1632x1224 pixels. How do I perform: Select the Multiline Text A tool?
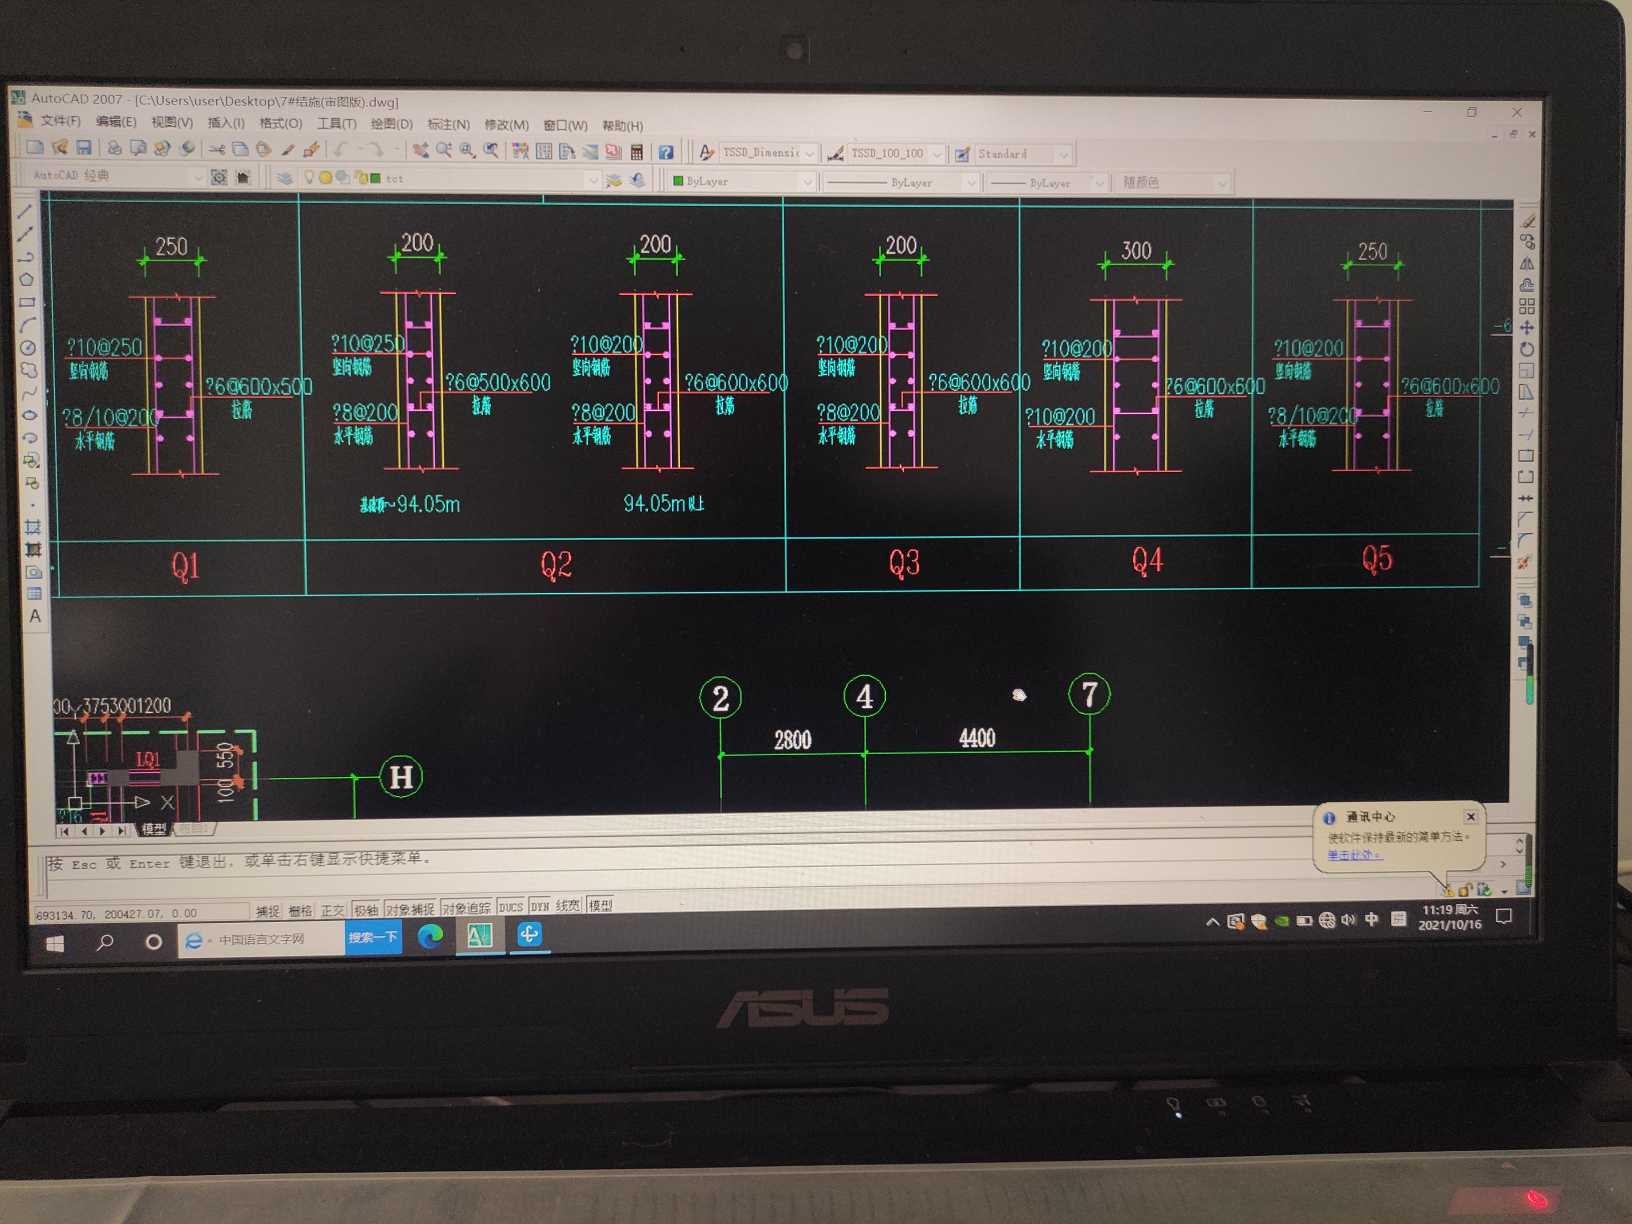(35, 616)
